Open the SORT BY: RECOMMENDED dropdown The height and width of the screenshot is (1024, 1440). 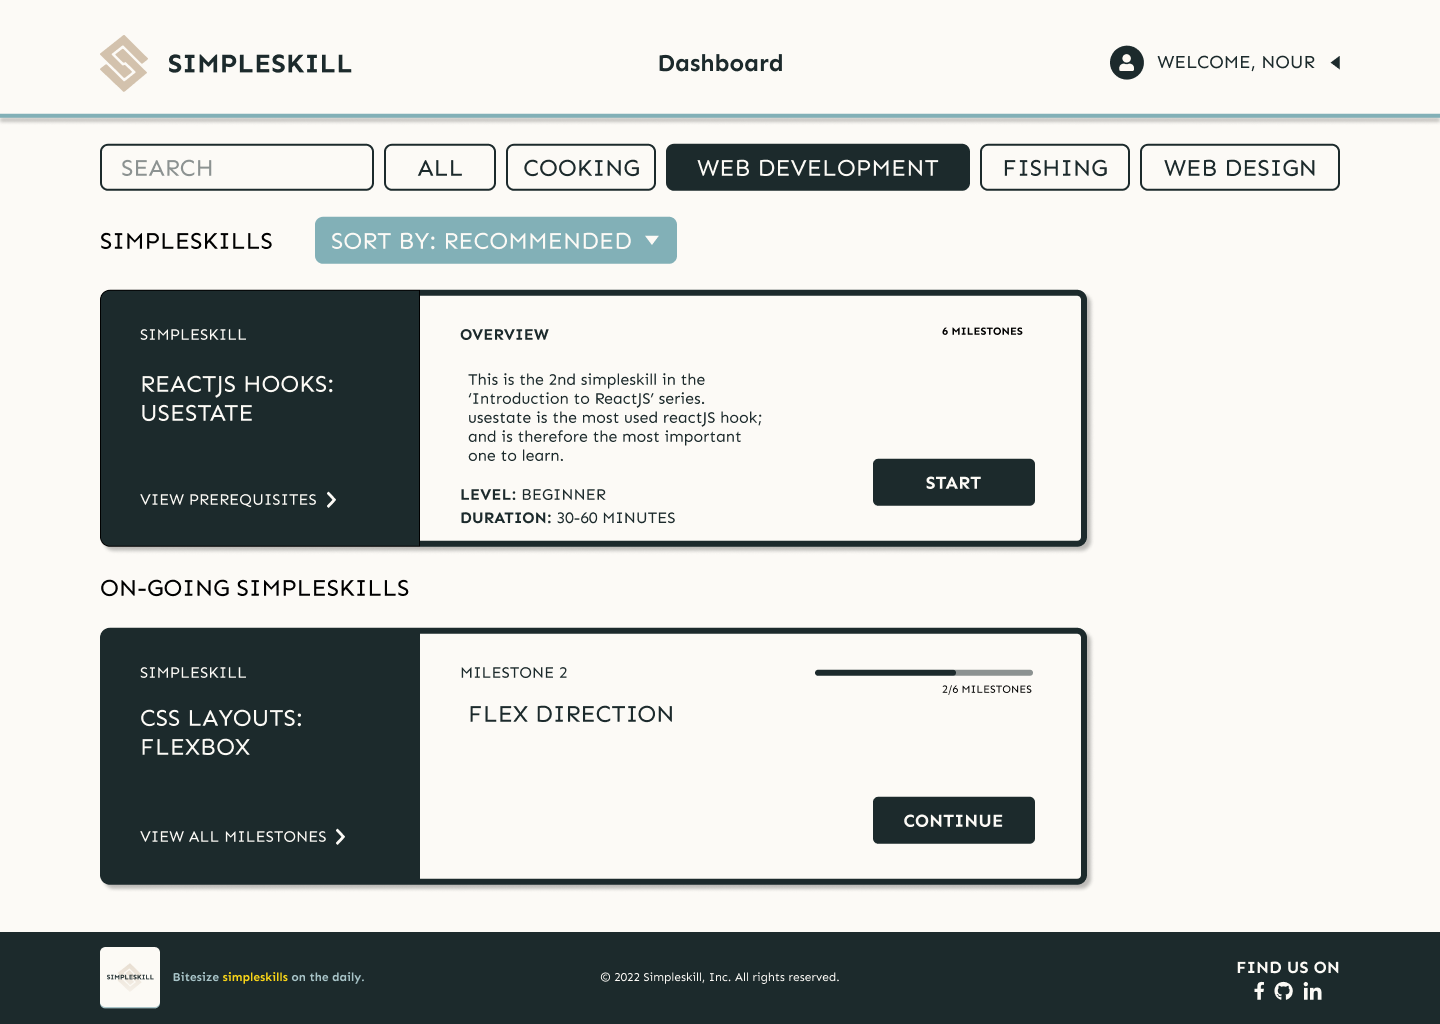tap(495, 240)
